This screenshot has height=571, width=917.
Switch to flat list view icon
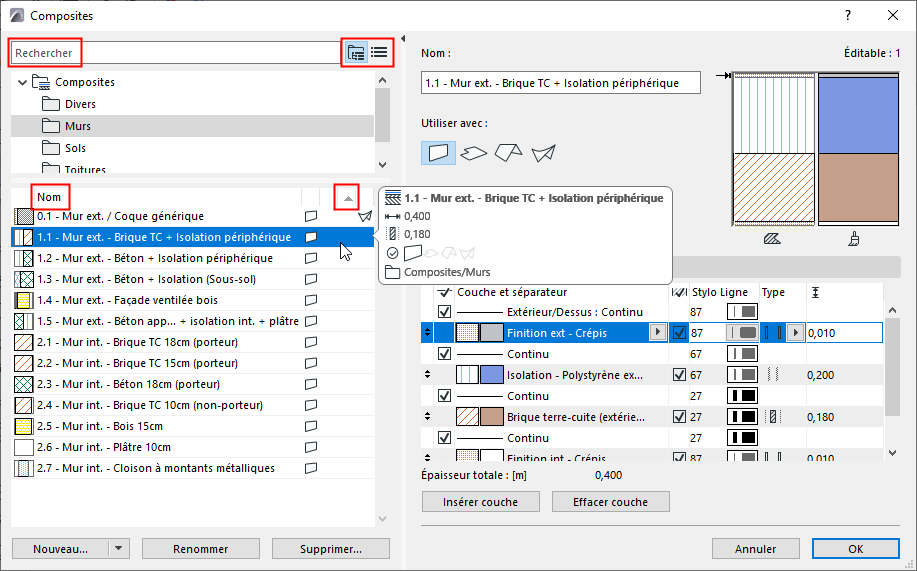click(x=379, y=53)
